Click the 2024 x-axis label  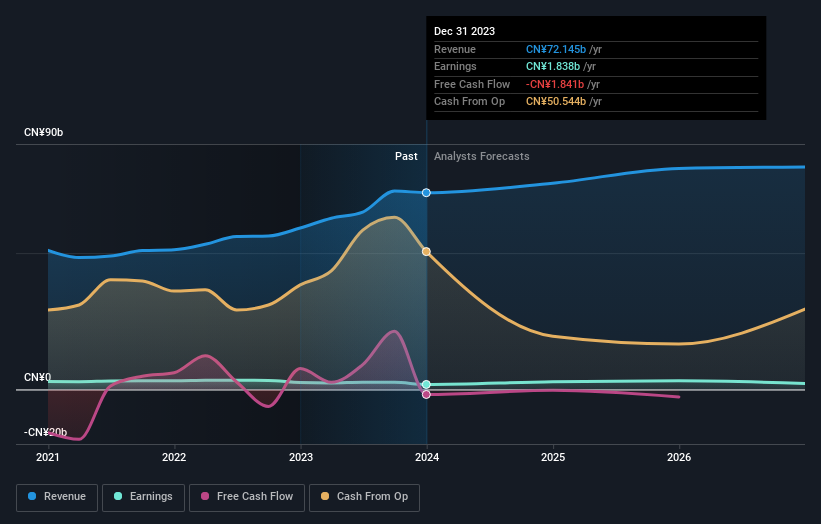[427, 457]
